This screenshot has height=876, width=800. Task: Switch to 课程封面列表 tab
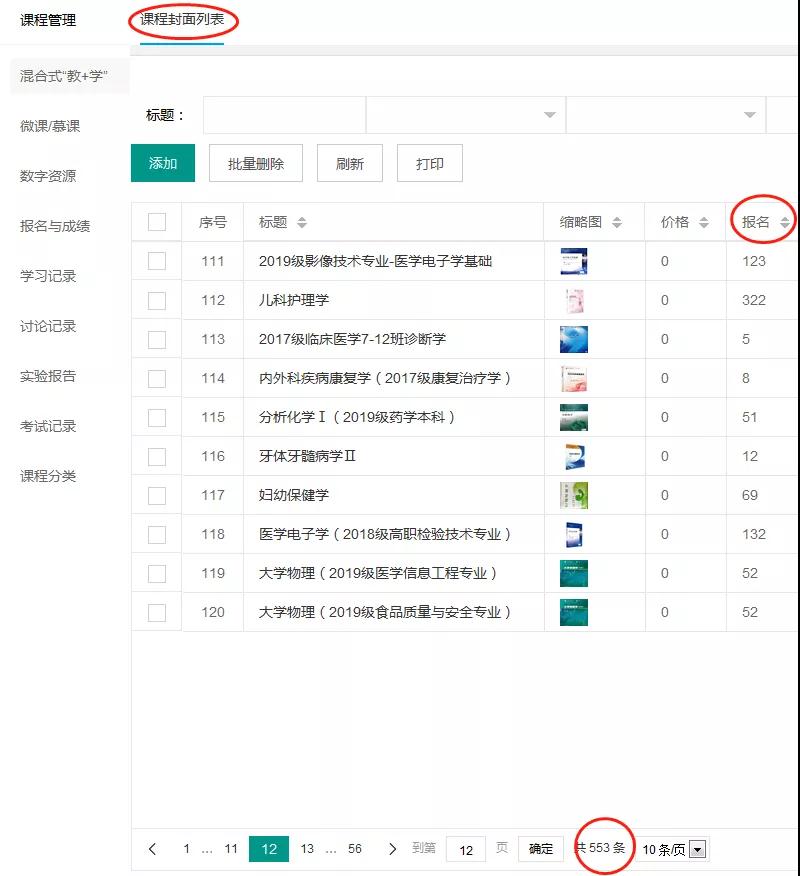pos(182,20)
